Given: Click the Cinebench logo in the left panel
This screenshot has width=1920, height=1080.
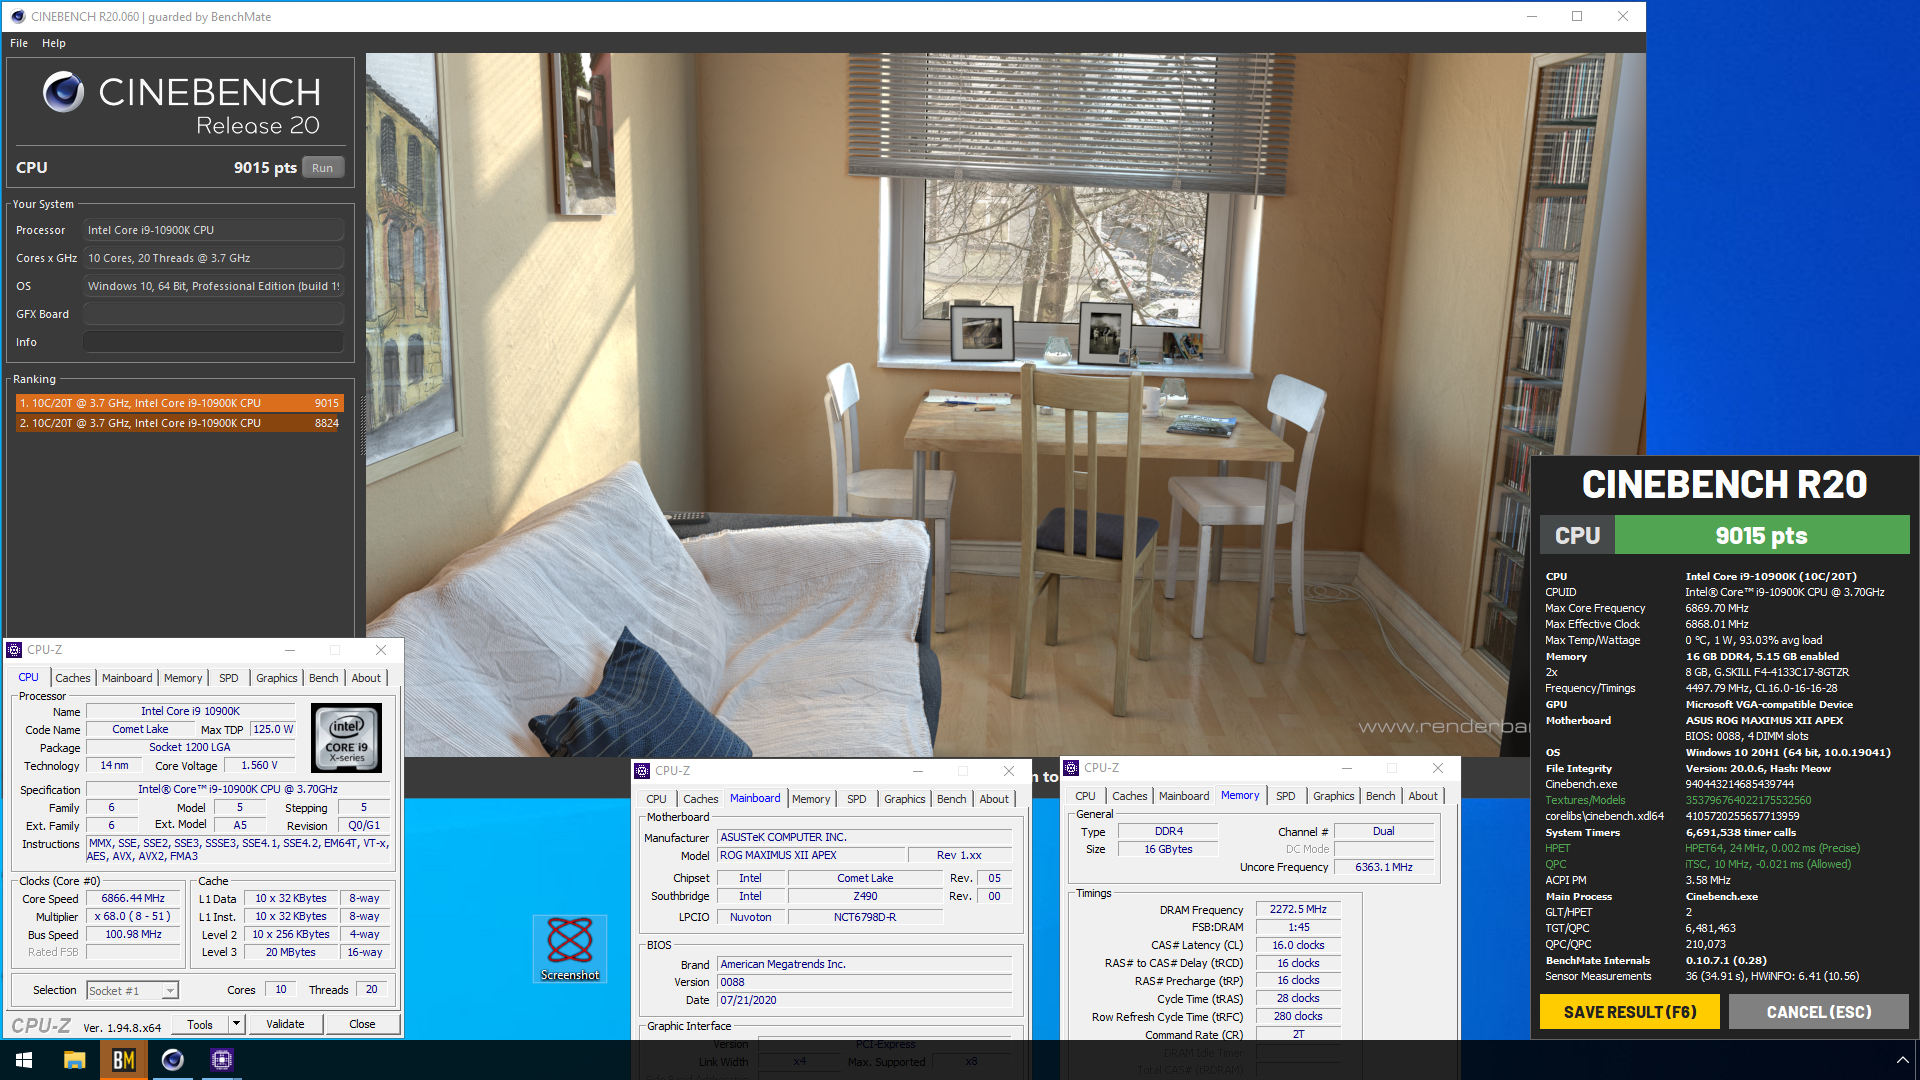Looking at the screenshot, I should pos(63,92).
